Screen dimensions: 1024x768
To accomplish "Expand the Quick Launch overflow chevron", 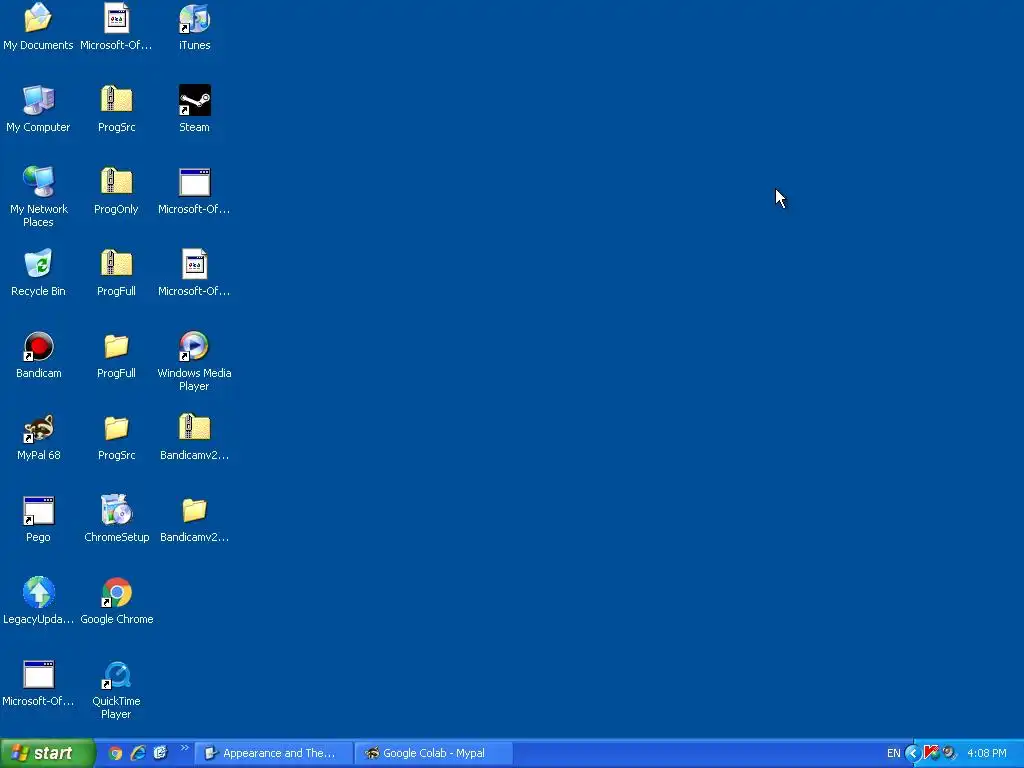I will point(184,748).
